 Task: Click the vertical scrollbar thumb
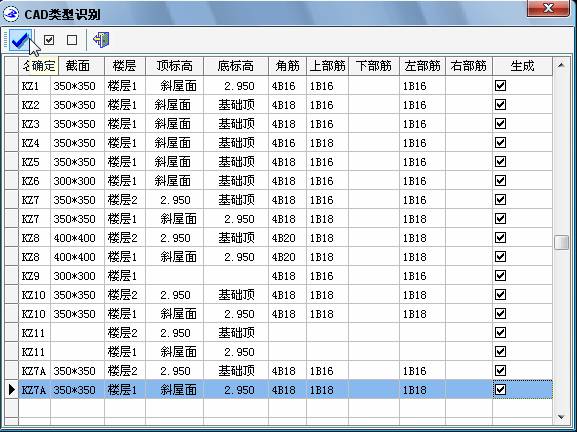561,242
